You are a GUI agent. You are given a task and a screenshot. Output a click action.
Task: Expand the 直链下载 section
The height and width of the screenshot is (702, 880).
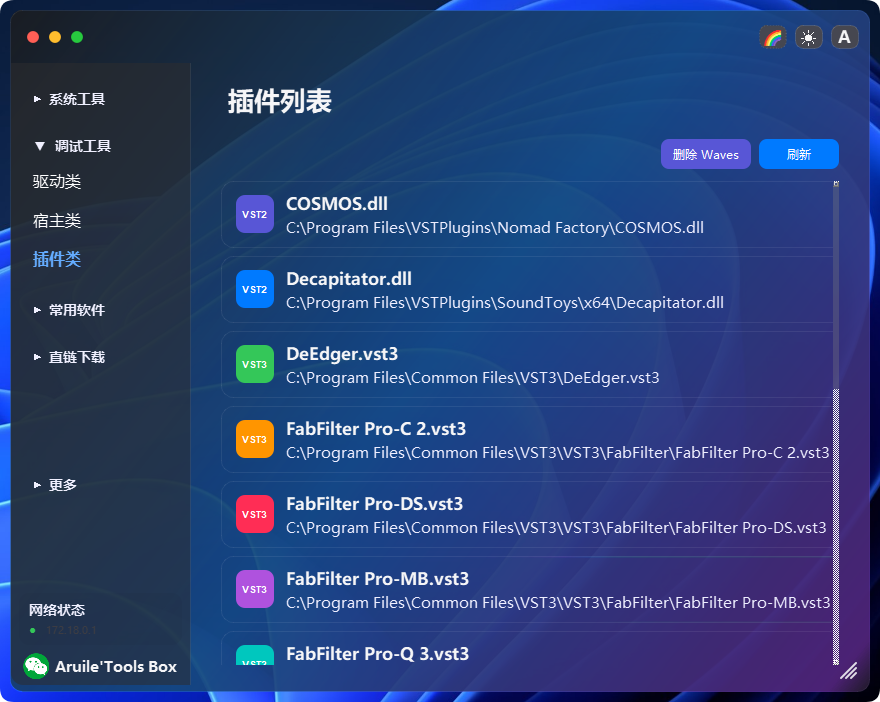point(70,357)
